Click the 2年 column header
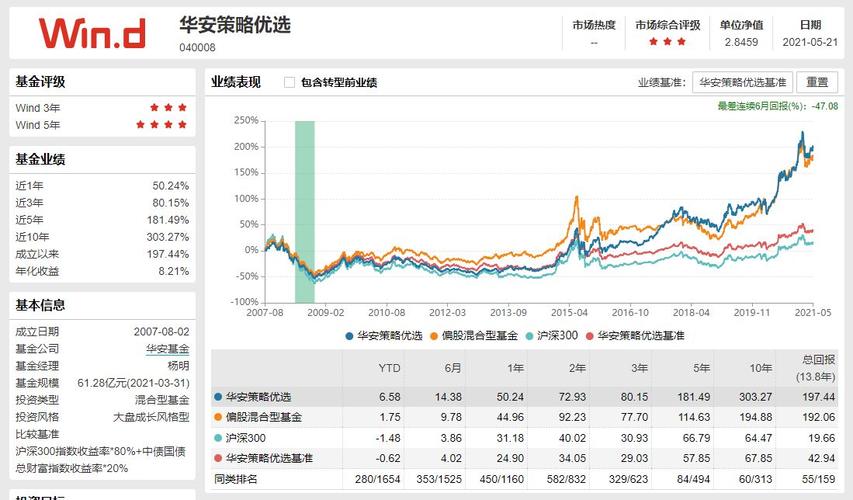The width and height of the screenshot is (853, 500). coord(577,368)
